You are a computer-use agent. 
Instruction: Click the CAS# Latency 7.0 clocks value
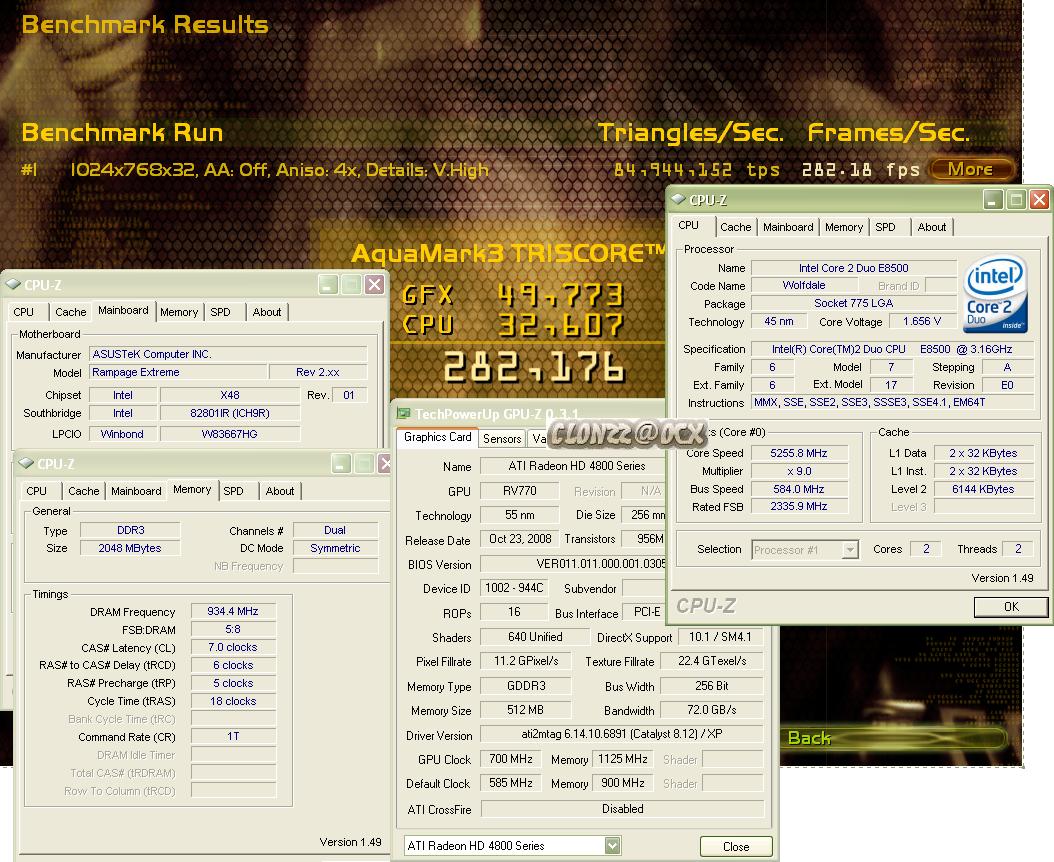click(233, 648)
